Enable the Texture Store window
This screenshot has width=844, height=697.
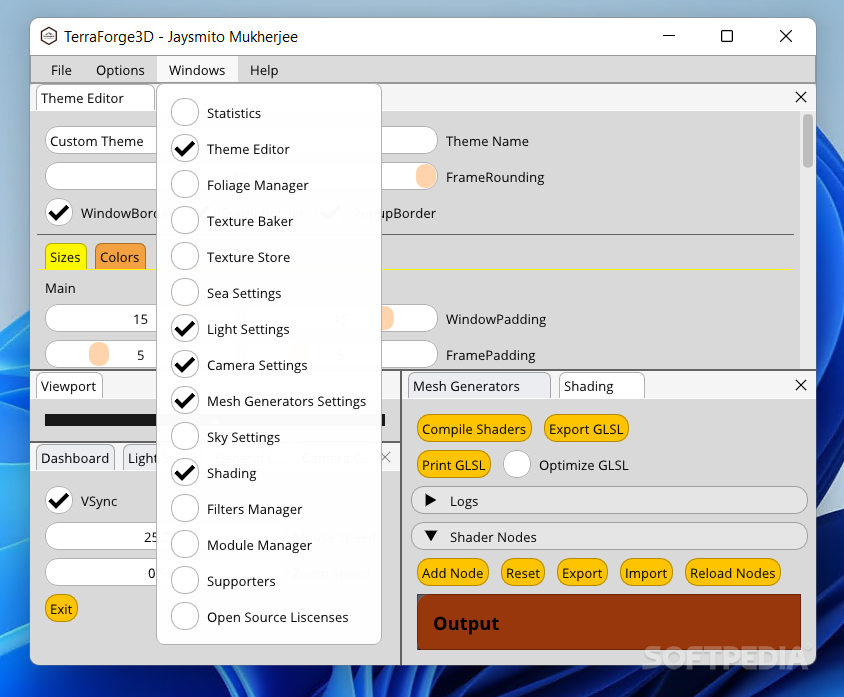pyautogui.click(x=185, y=257)
